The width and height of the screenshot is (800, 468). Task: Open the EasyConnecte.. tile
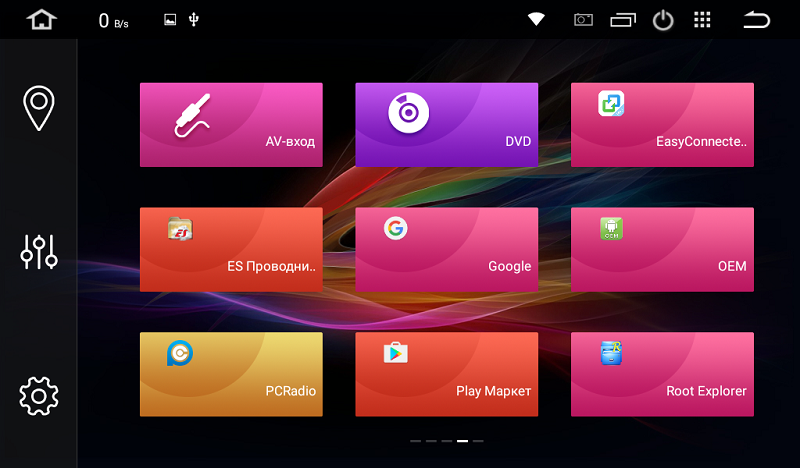point(662,125)
